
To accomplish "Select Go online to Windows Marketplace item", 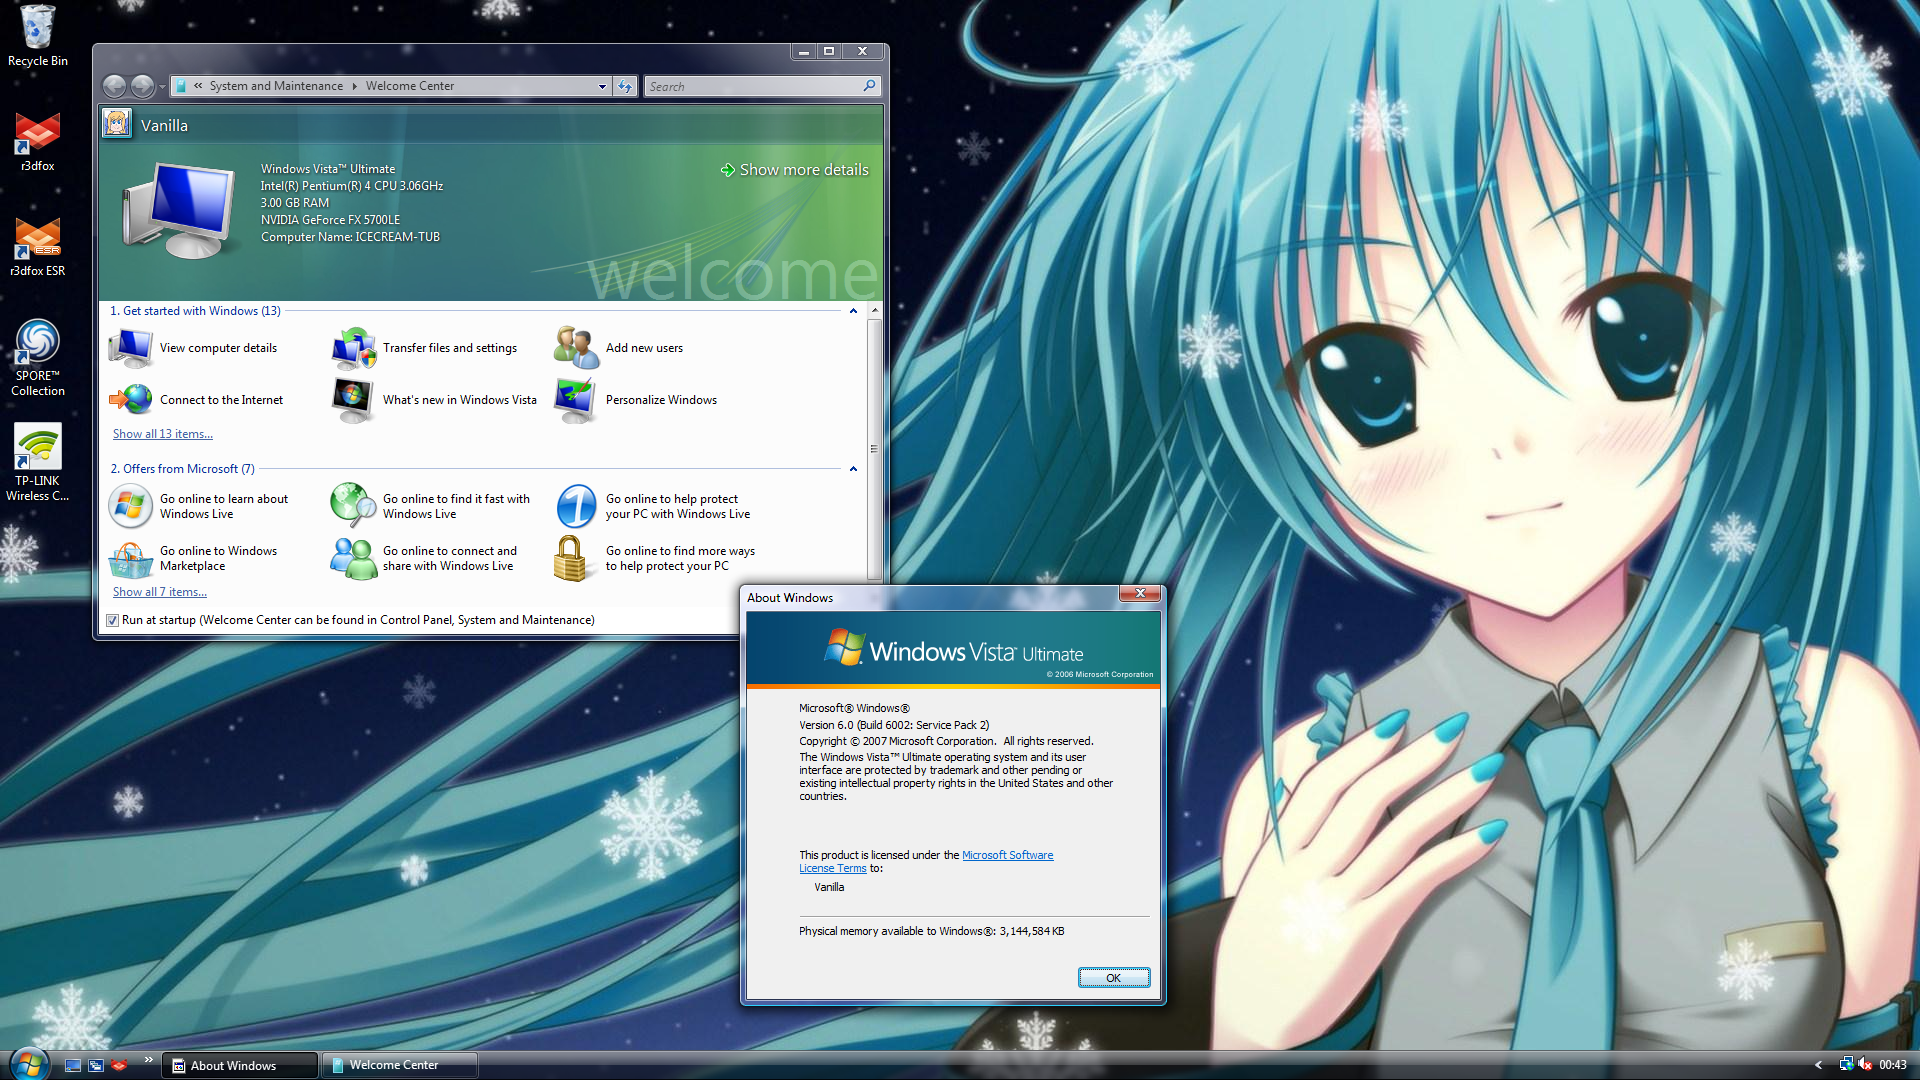I will pyautogui.click(x=193, y=558).
